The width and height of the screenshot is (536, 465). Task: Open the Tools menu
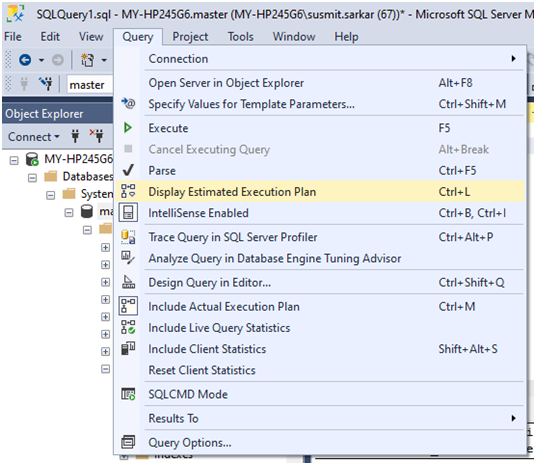[241, 37]
